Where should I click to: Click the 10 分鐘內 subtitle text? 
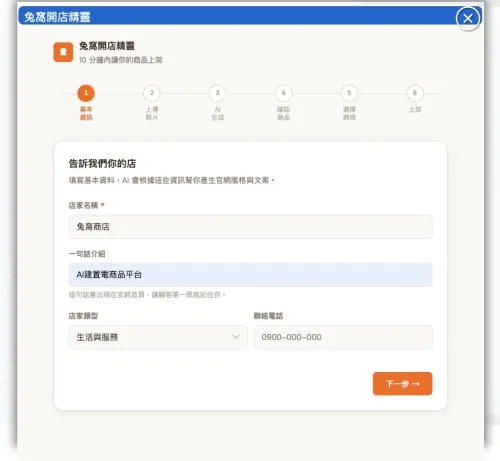click(x=121, y=60)
